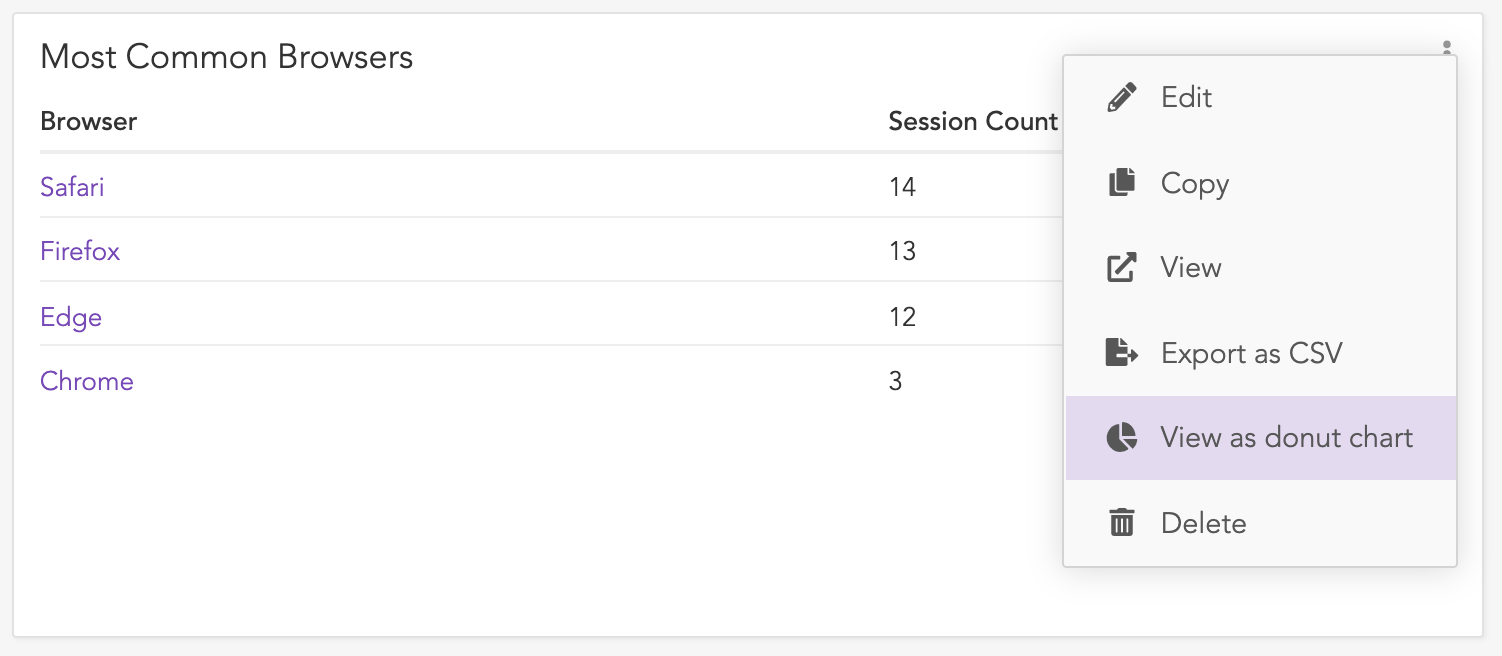Click the Most Common Browsers title
Viewport: 1502px width, 656px height.
pyautogui.click(x=227, y=57)
